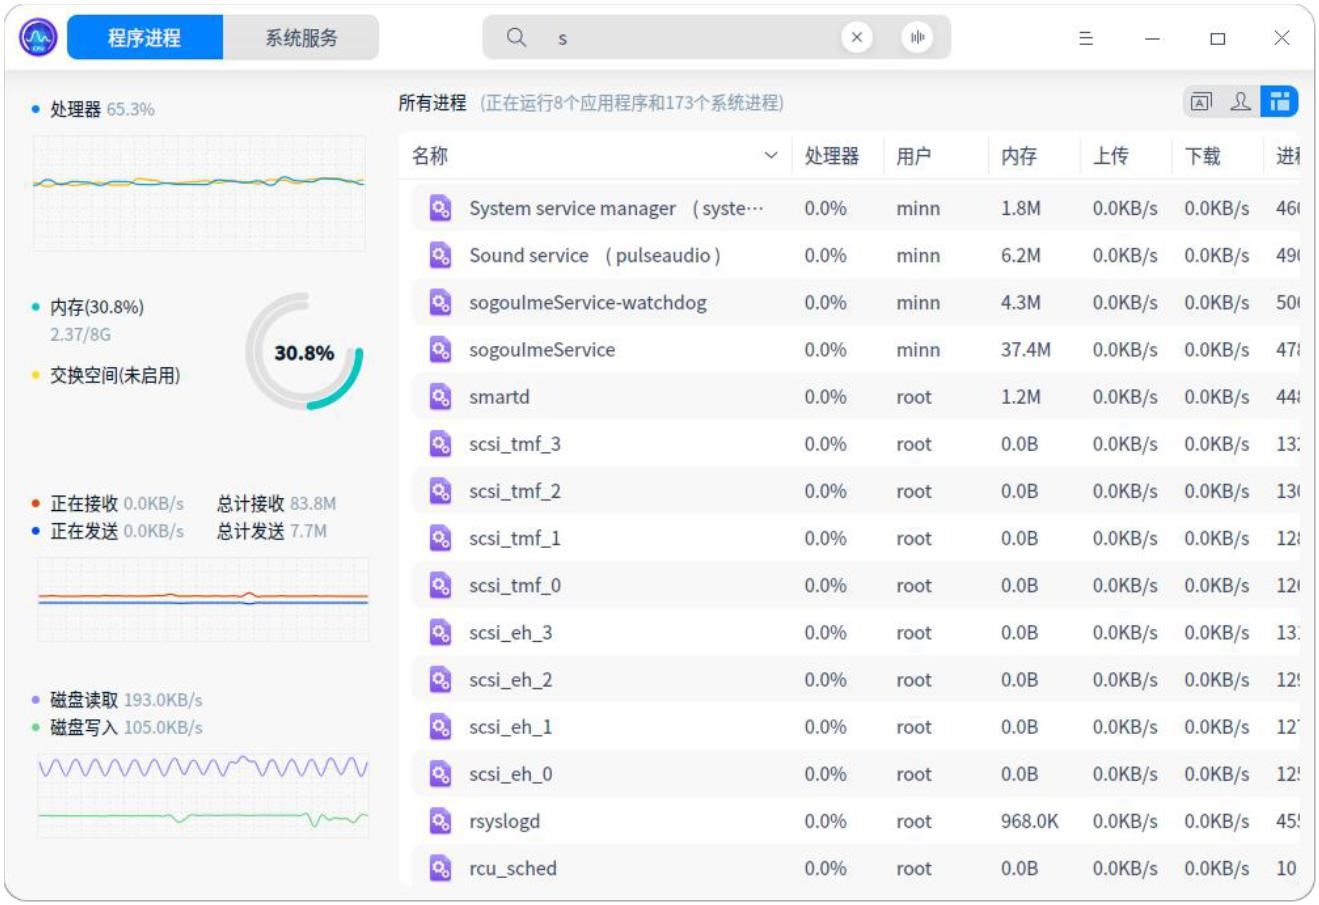Select System service manager process name
The height and width of the screenshot is (905, 1319).
[616, 208]
